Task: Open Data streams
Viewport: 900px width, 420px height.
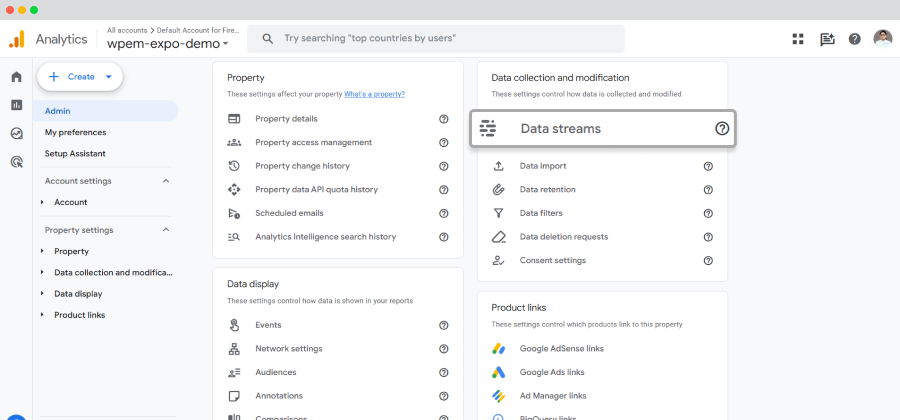Action: point(603,129)
